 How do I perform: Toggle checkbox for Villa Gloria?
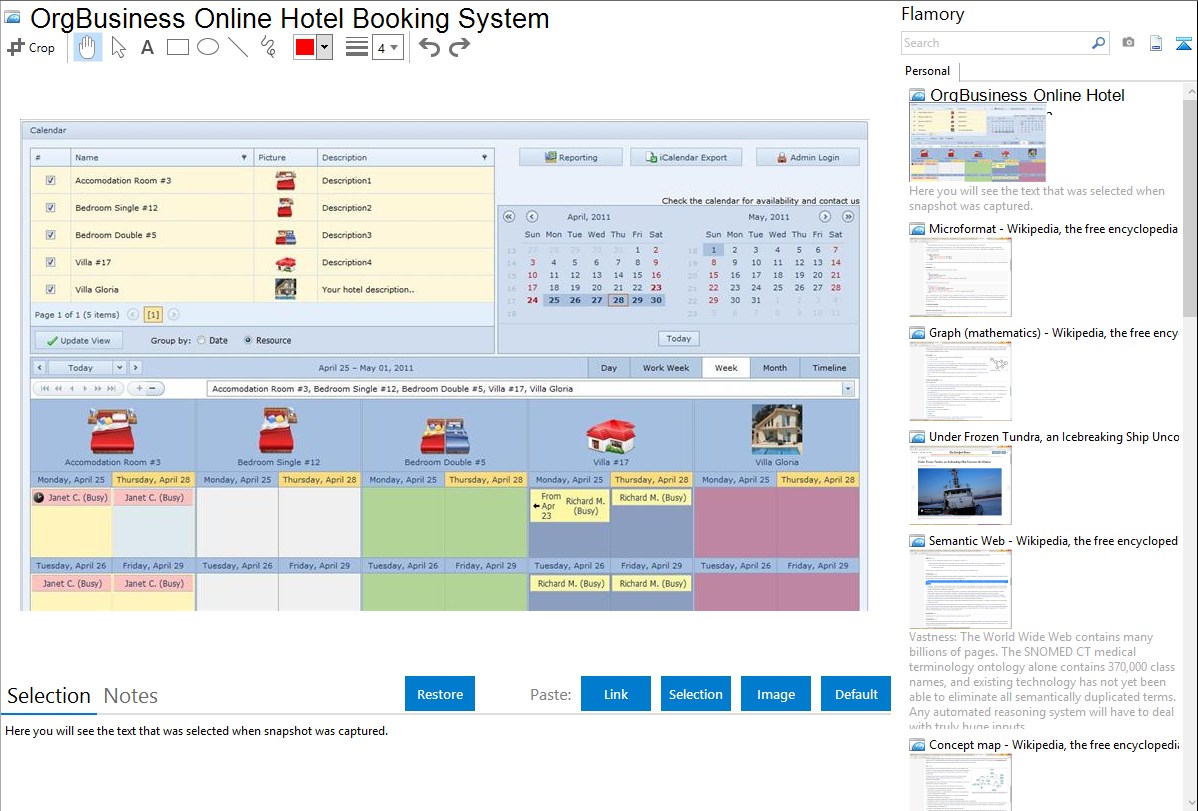pyautogui.click(x=50, y=290)
